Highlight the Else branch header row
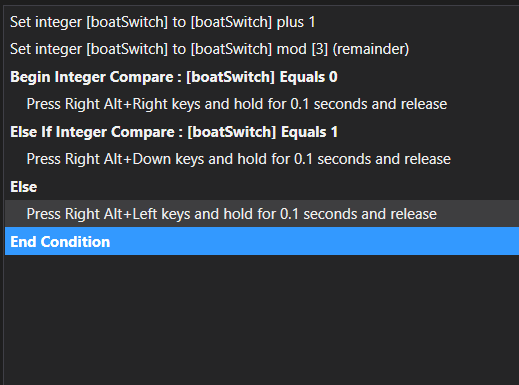Image resolution: width=519 pixels, height=385 pixels. pos(262,187)
